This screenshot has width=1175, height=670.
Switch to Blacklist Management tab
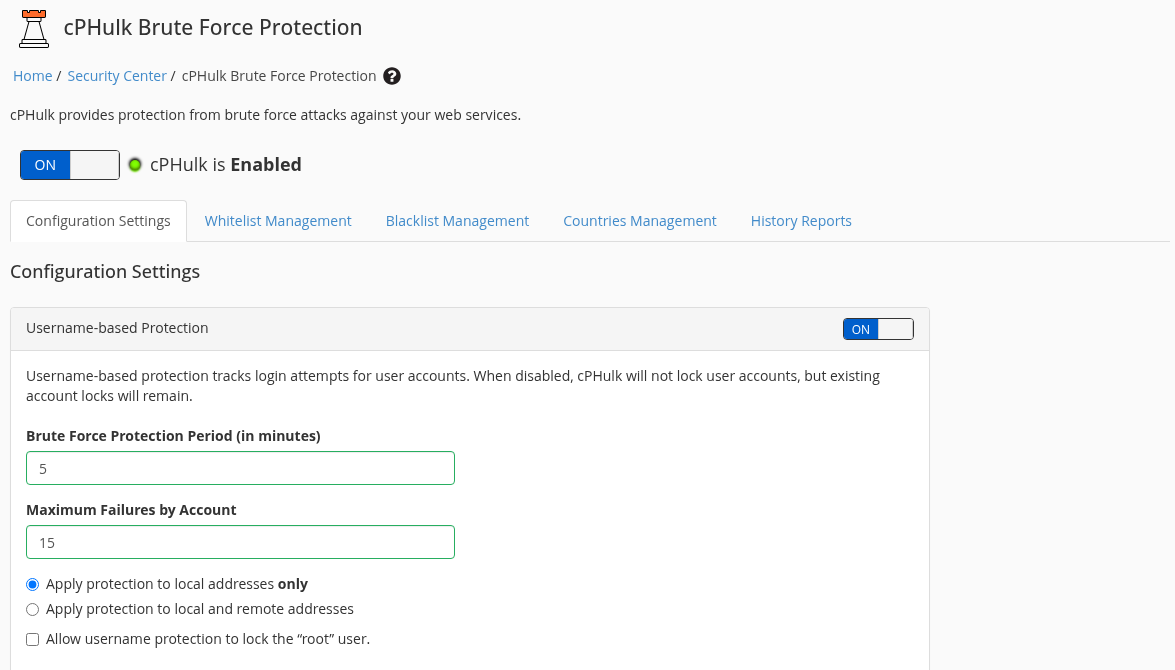(457, 221)
